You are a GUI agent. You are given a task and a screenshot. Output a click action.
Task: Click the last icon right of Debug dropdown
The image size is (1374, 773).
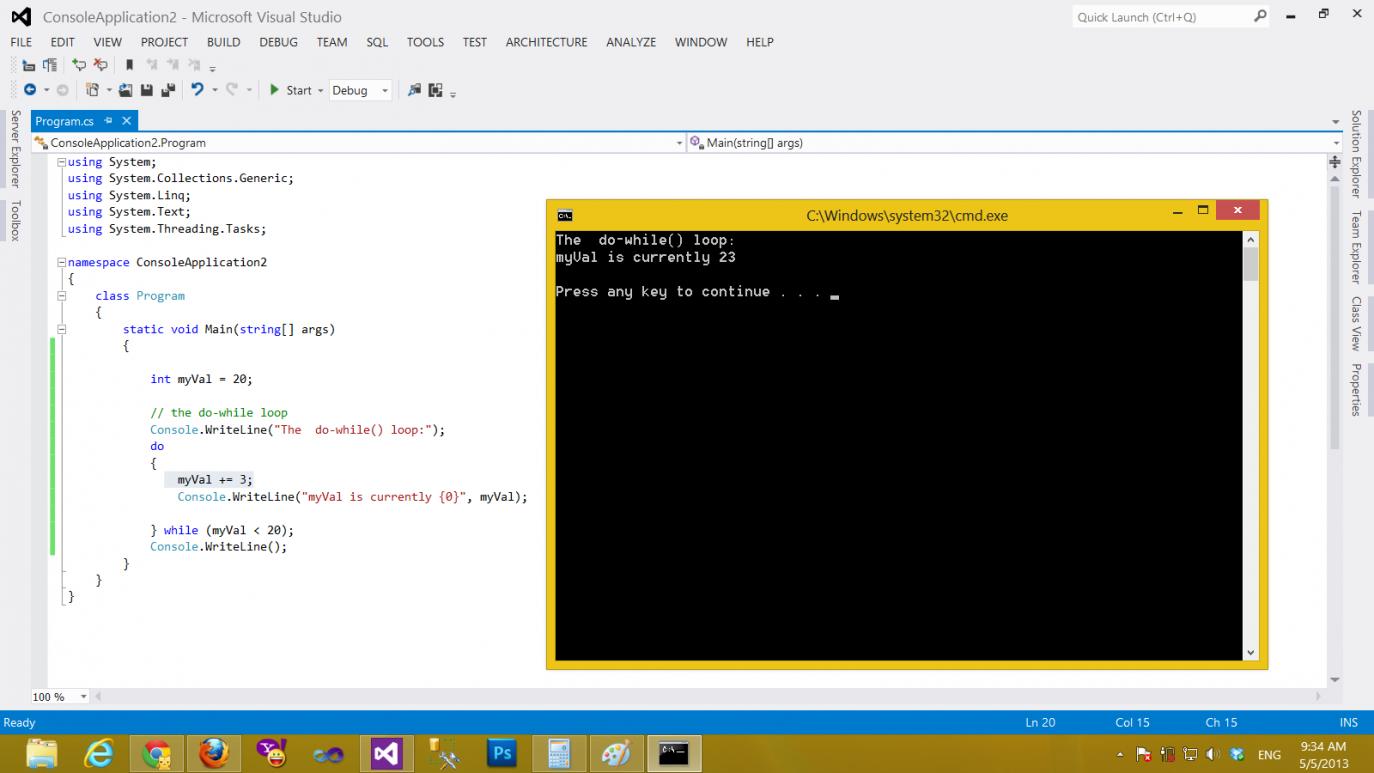click(436, 90)
